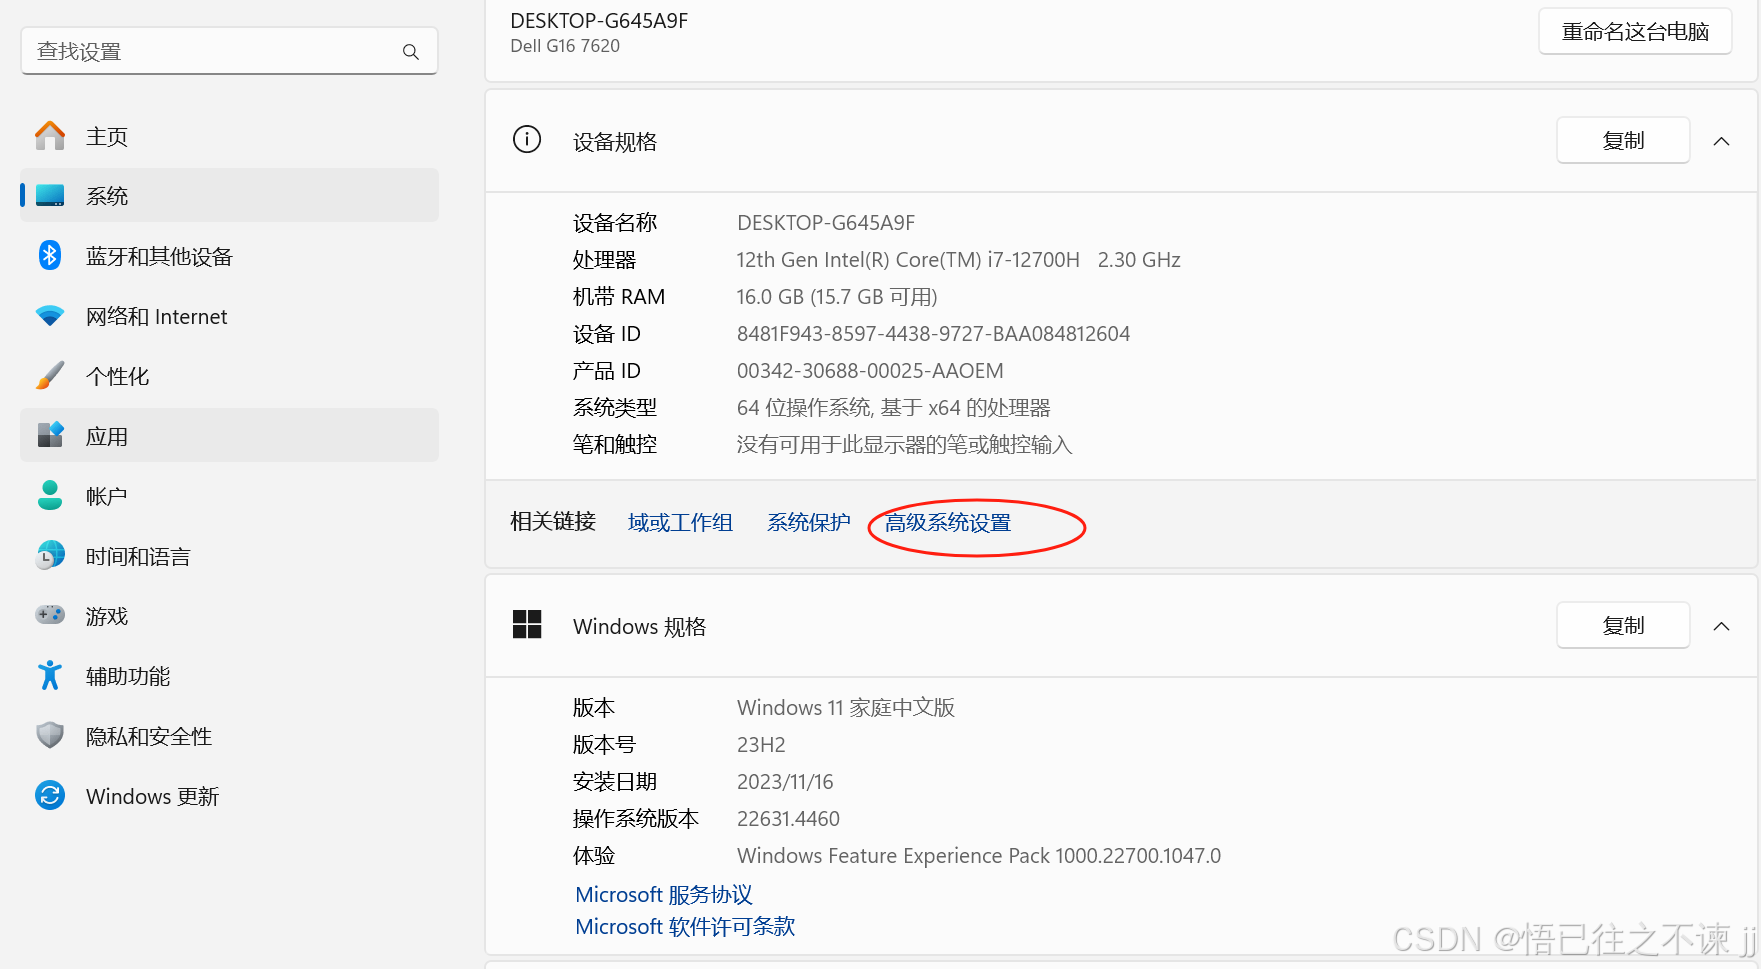Image resolution: width=1761 pixels, height=969 pixels.
Task: Open the Bluetooth icon in sidebar
Action: [x=50, y=256]
